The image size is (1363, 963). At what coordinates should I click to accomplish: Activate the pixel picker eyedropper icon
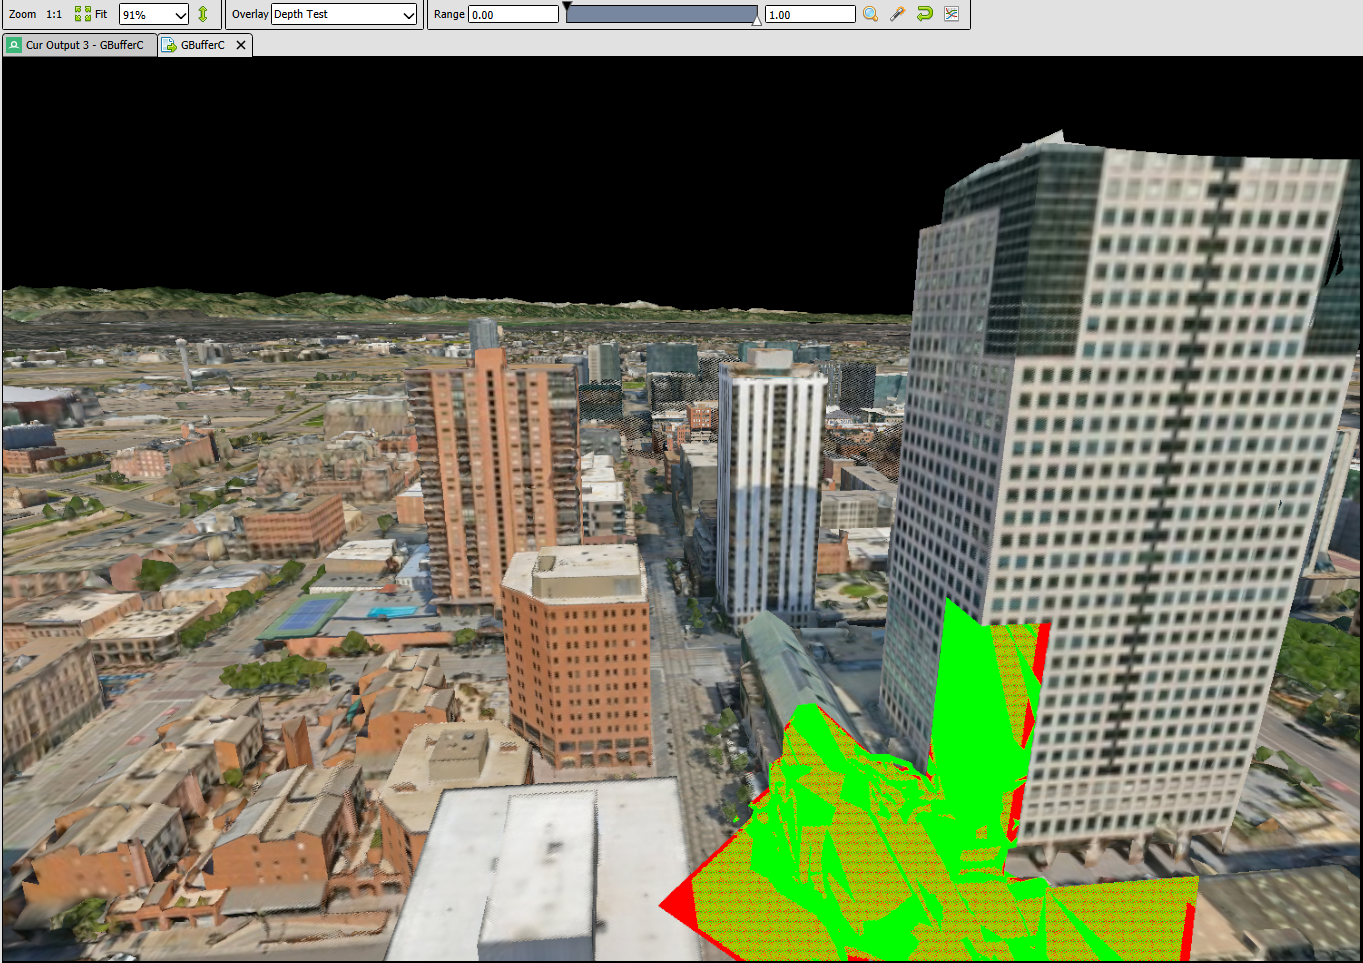point(897,14)
